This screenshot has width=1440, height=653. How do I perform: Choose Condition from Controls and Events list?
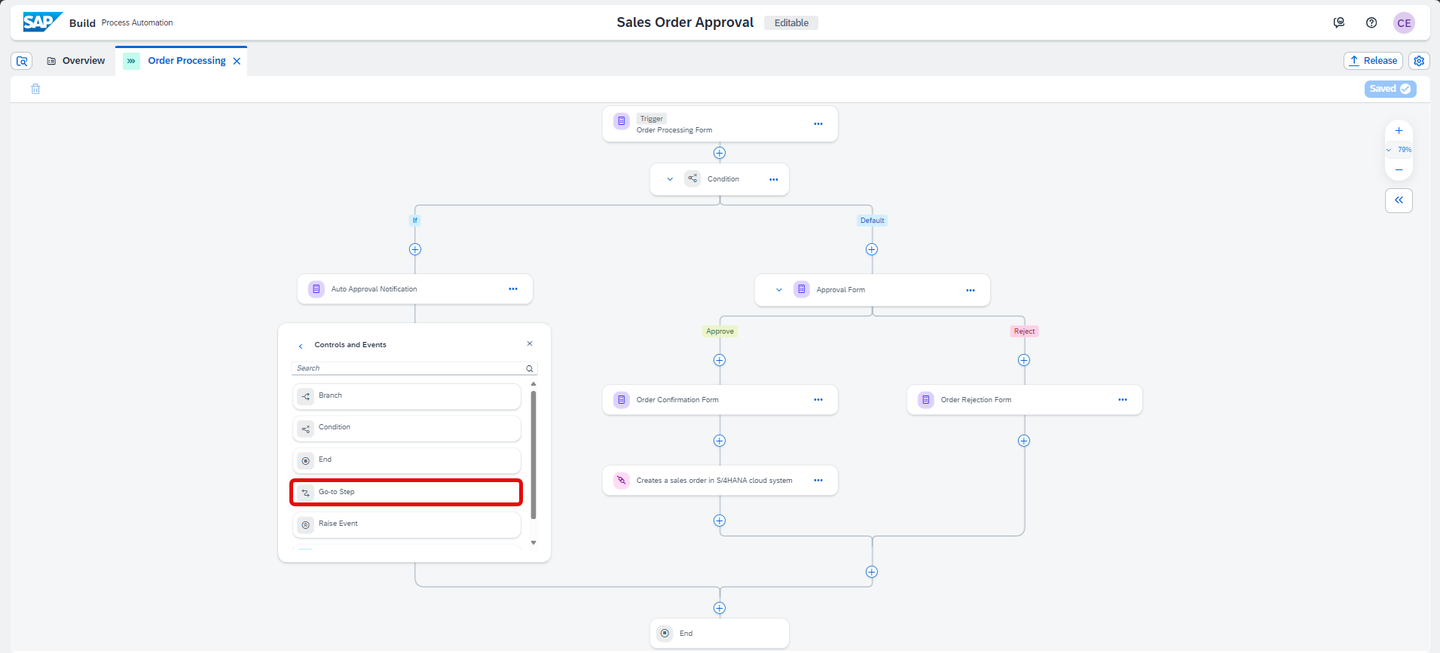(x=407, y=428)
